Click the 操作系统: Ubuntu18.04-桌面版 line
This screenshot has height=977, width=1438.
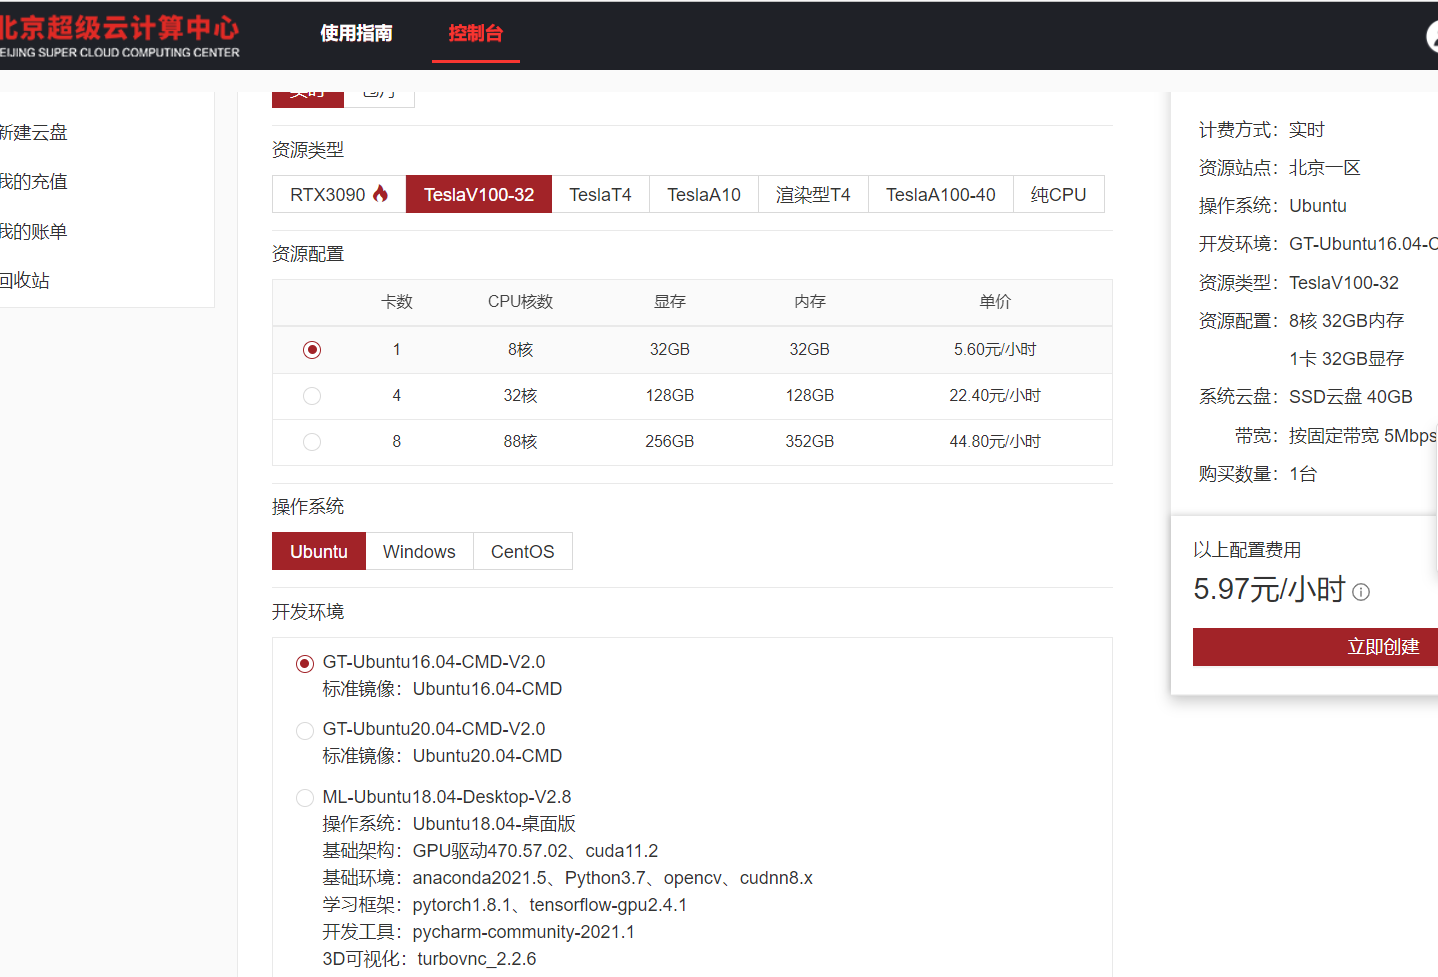[x=449, y=824]
